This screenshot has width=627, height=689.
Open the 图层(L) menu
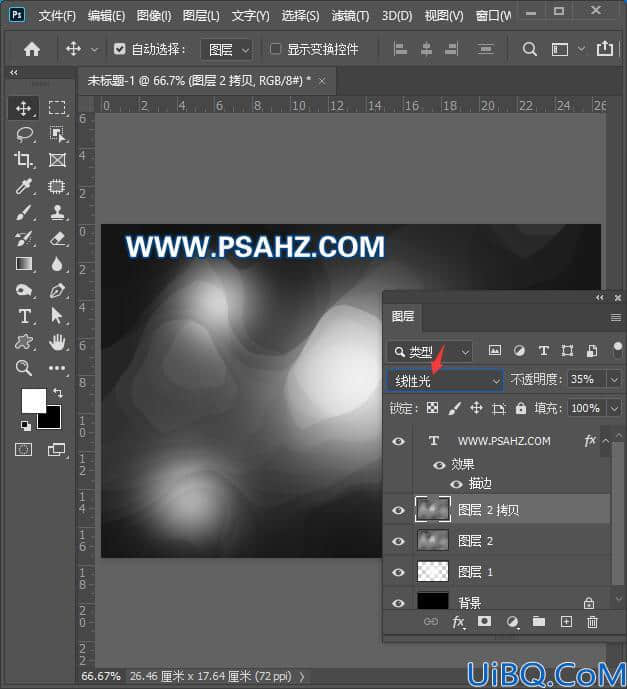pyautogui.click(x=201, y=16)
